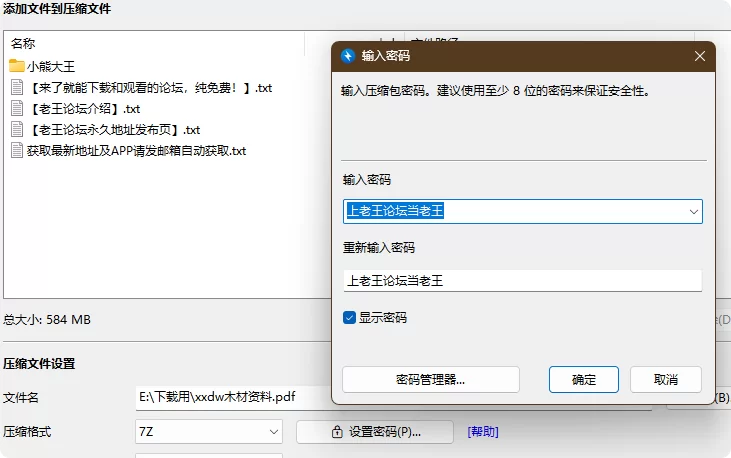Image resolution: width=731 pixels, height=458 pixels.
Task: Click the 输入密码 text field
Action: 523,212
